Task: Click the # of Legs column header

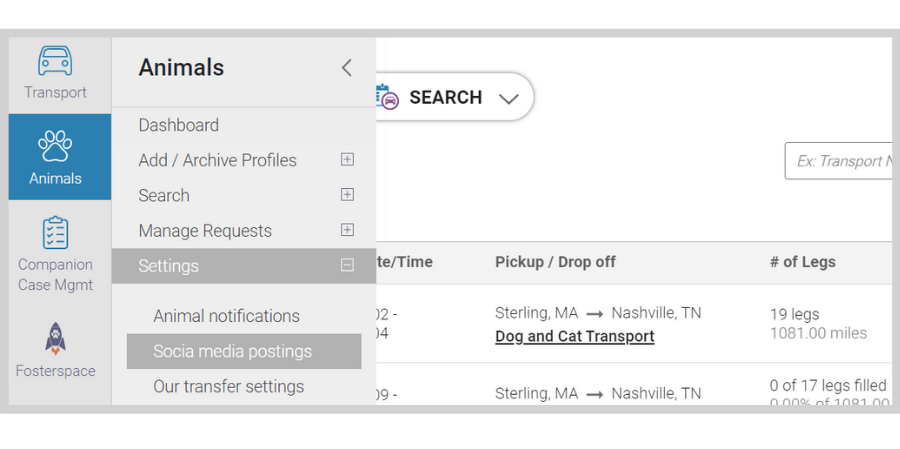Action: (802, 262)
